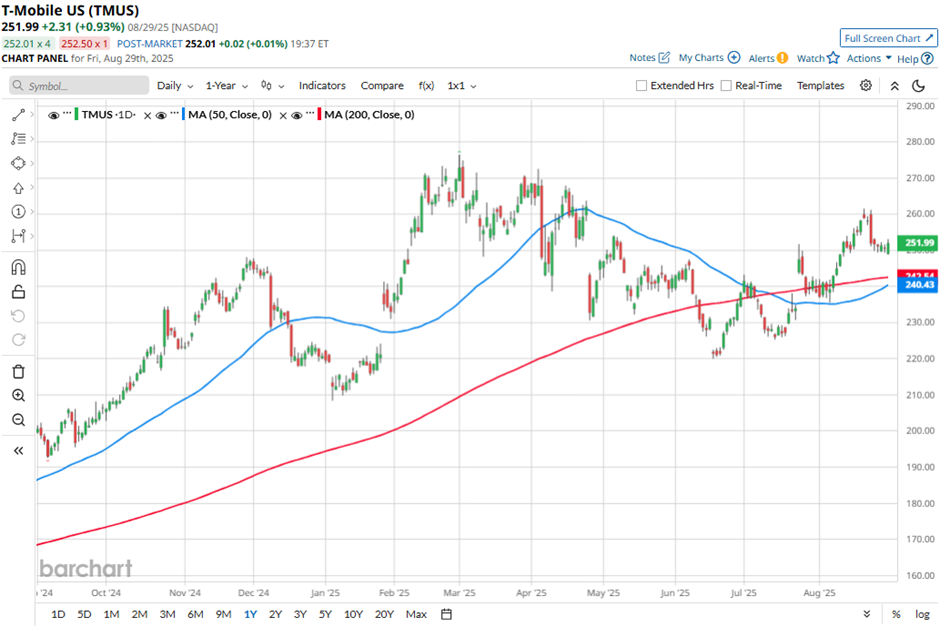The width and height of the screenshot is (940, 627).
Task: Delete drawings with the trash icon
Action: 18,372
